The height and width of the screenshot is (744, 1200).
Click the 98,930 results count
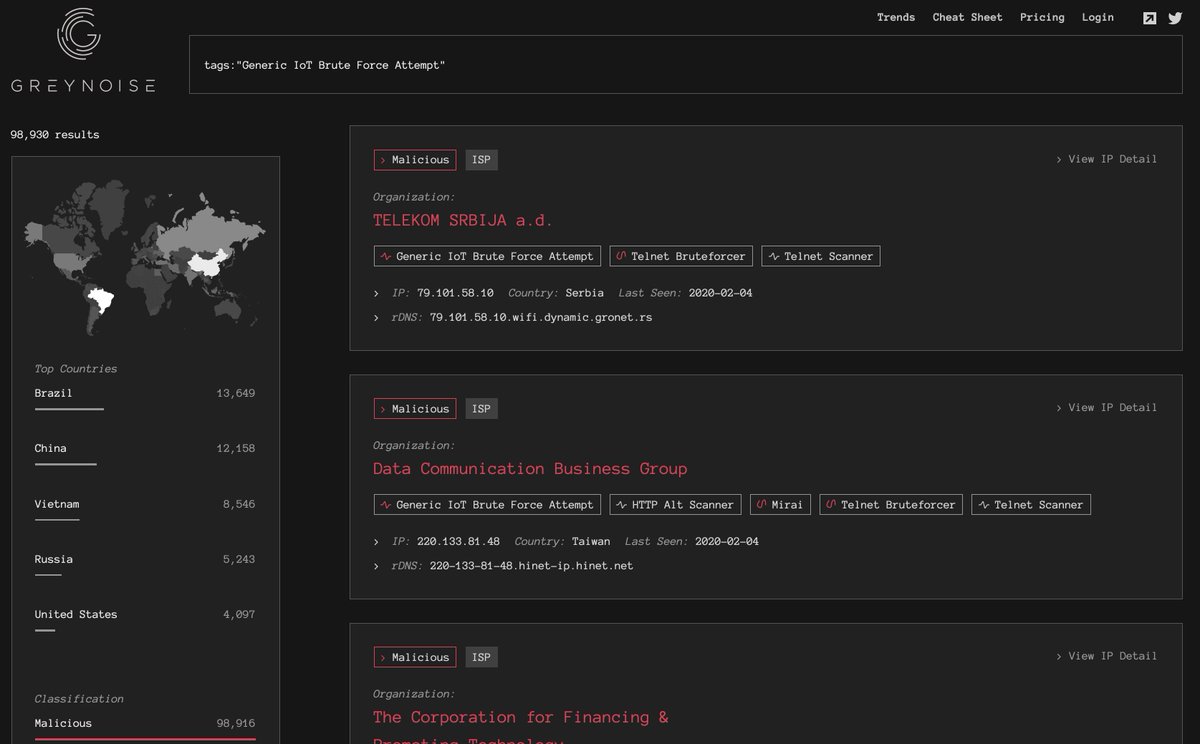55,134
